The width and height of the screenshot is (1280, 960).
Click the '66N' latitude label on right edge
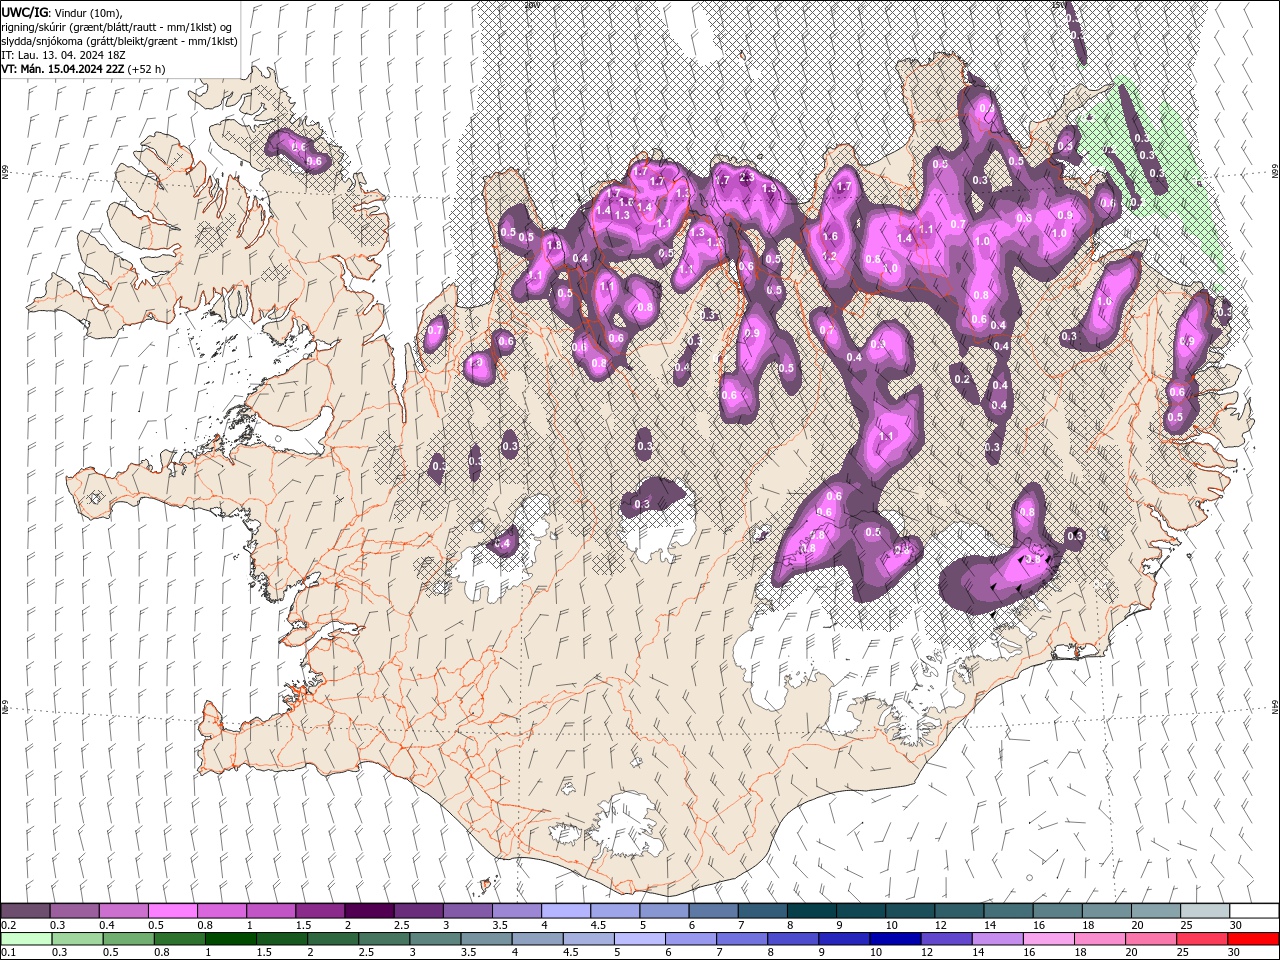[1275, 172]
